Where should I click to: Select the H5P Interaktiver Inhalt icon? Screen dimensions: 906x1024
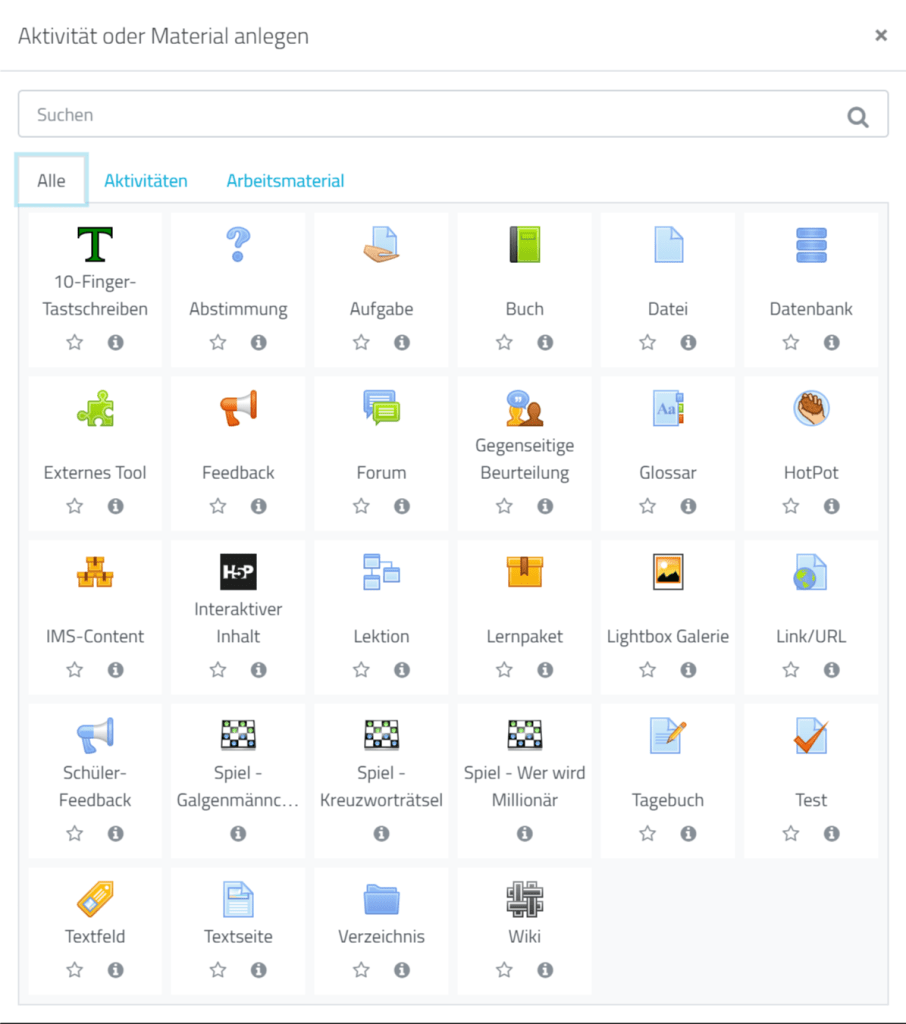[x=238, y=572]
